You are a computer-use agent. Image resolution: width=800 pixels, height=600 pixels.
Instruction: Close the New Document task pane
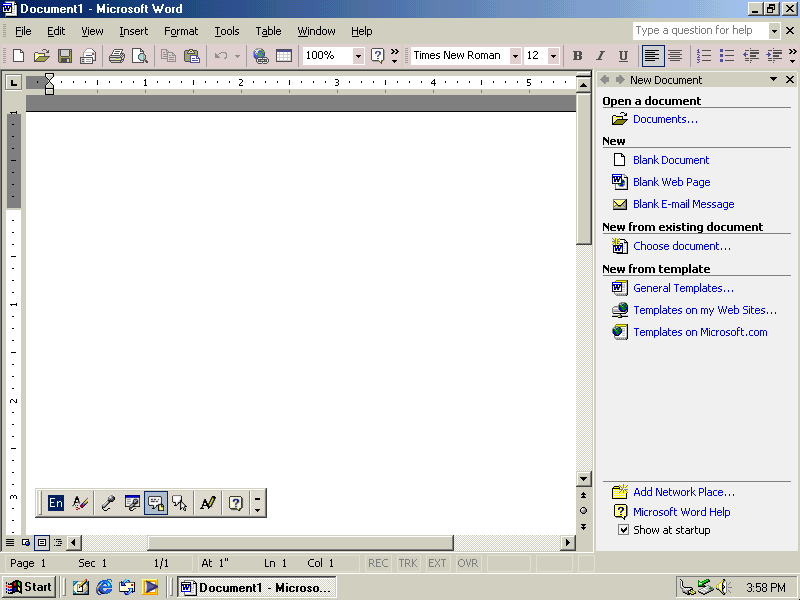[x=790, y=80]
